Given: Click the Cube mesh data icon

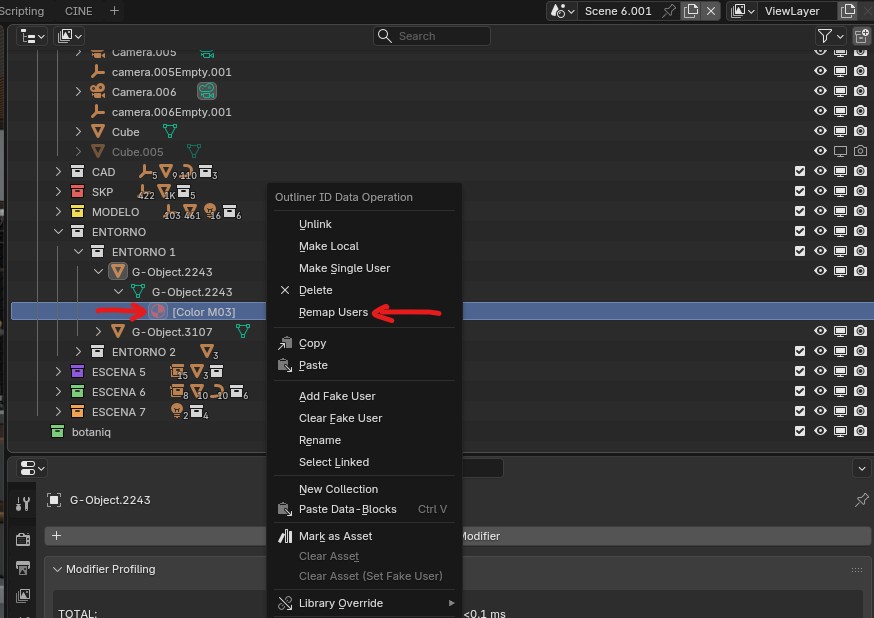Looking at the screenshot, I should click(x=170, y=132).
